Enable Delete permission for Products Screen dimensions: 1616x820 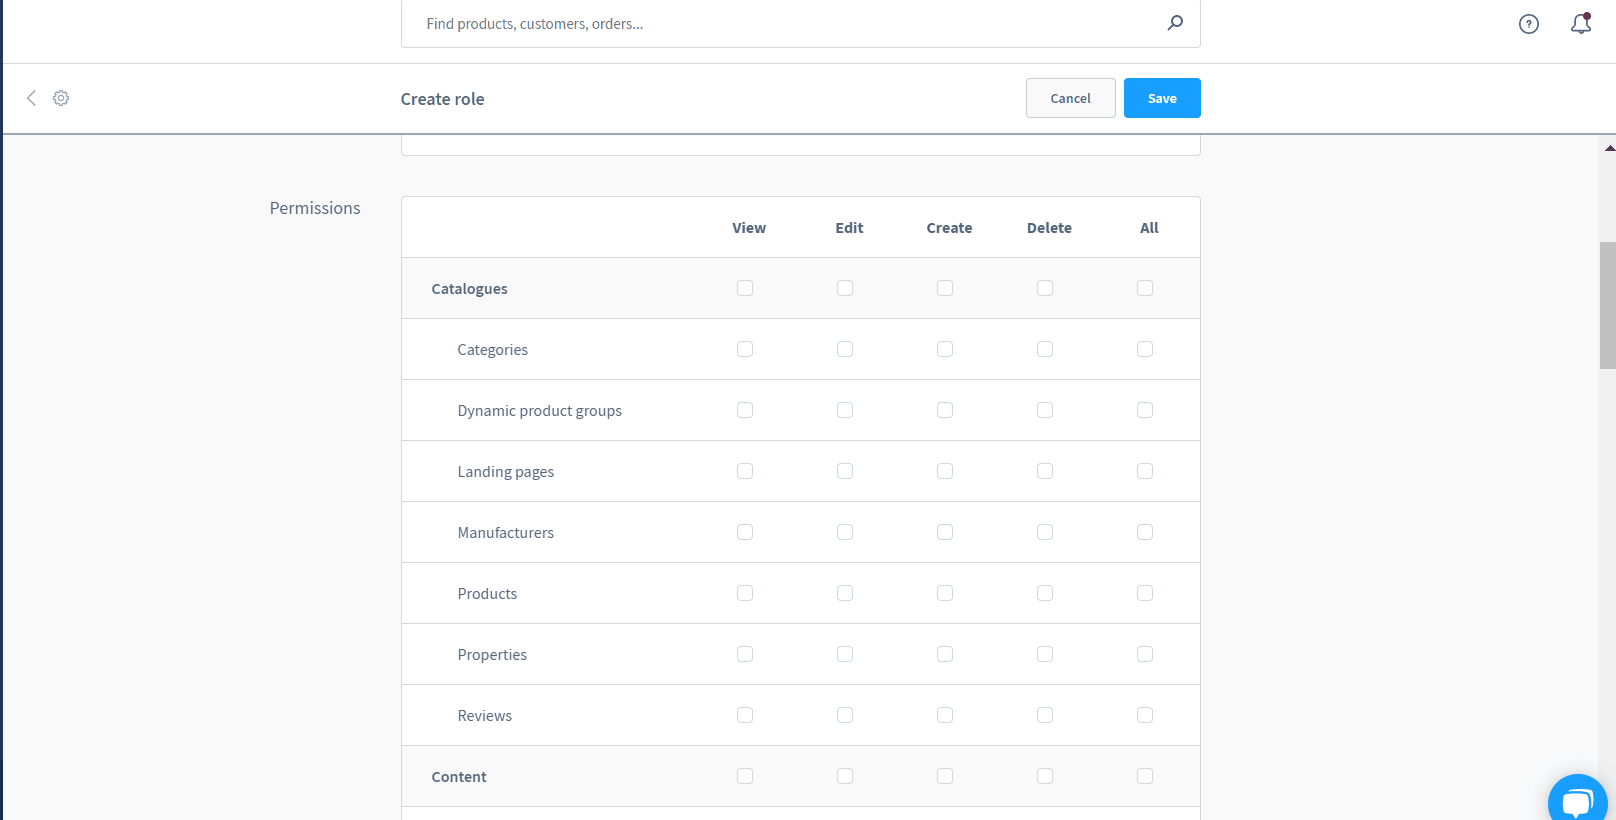[x=1045, y=593]
